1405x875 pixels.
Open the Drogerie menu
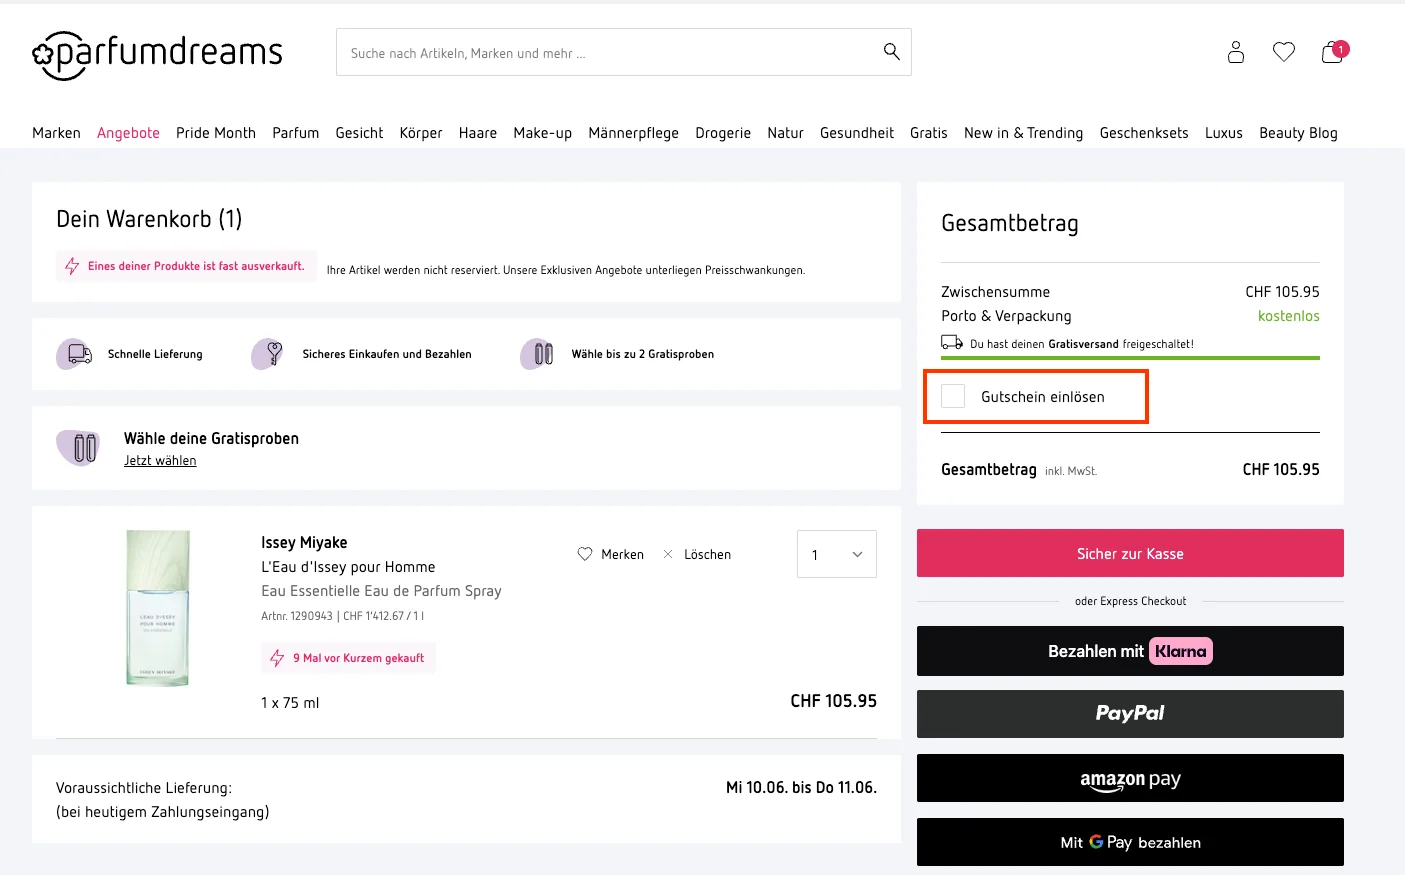(x=723, y=133)
